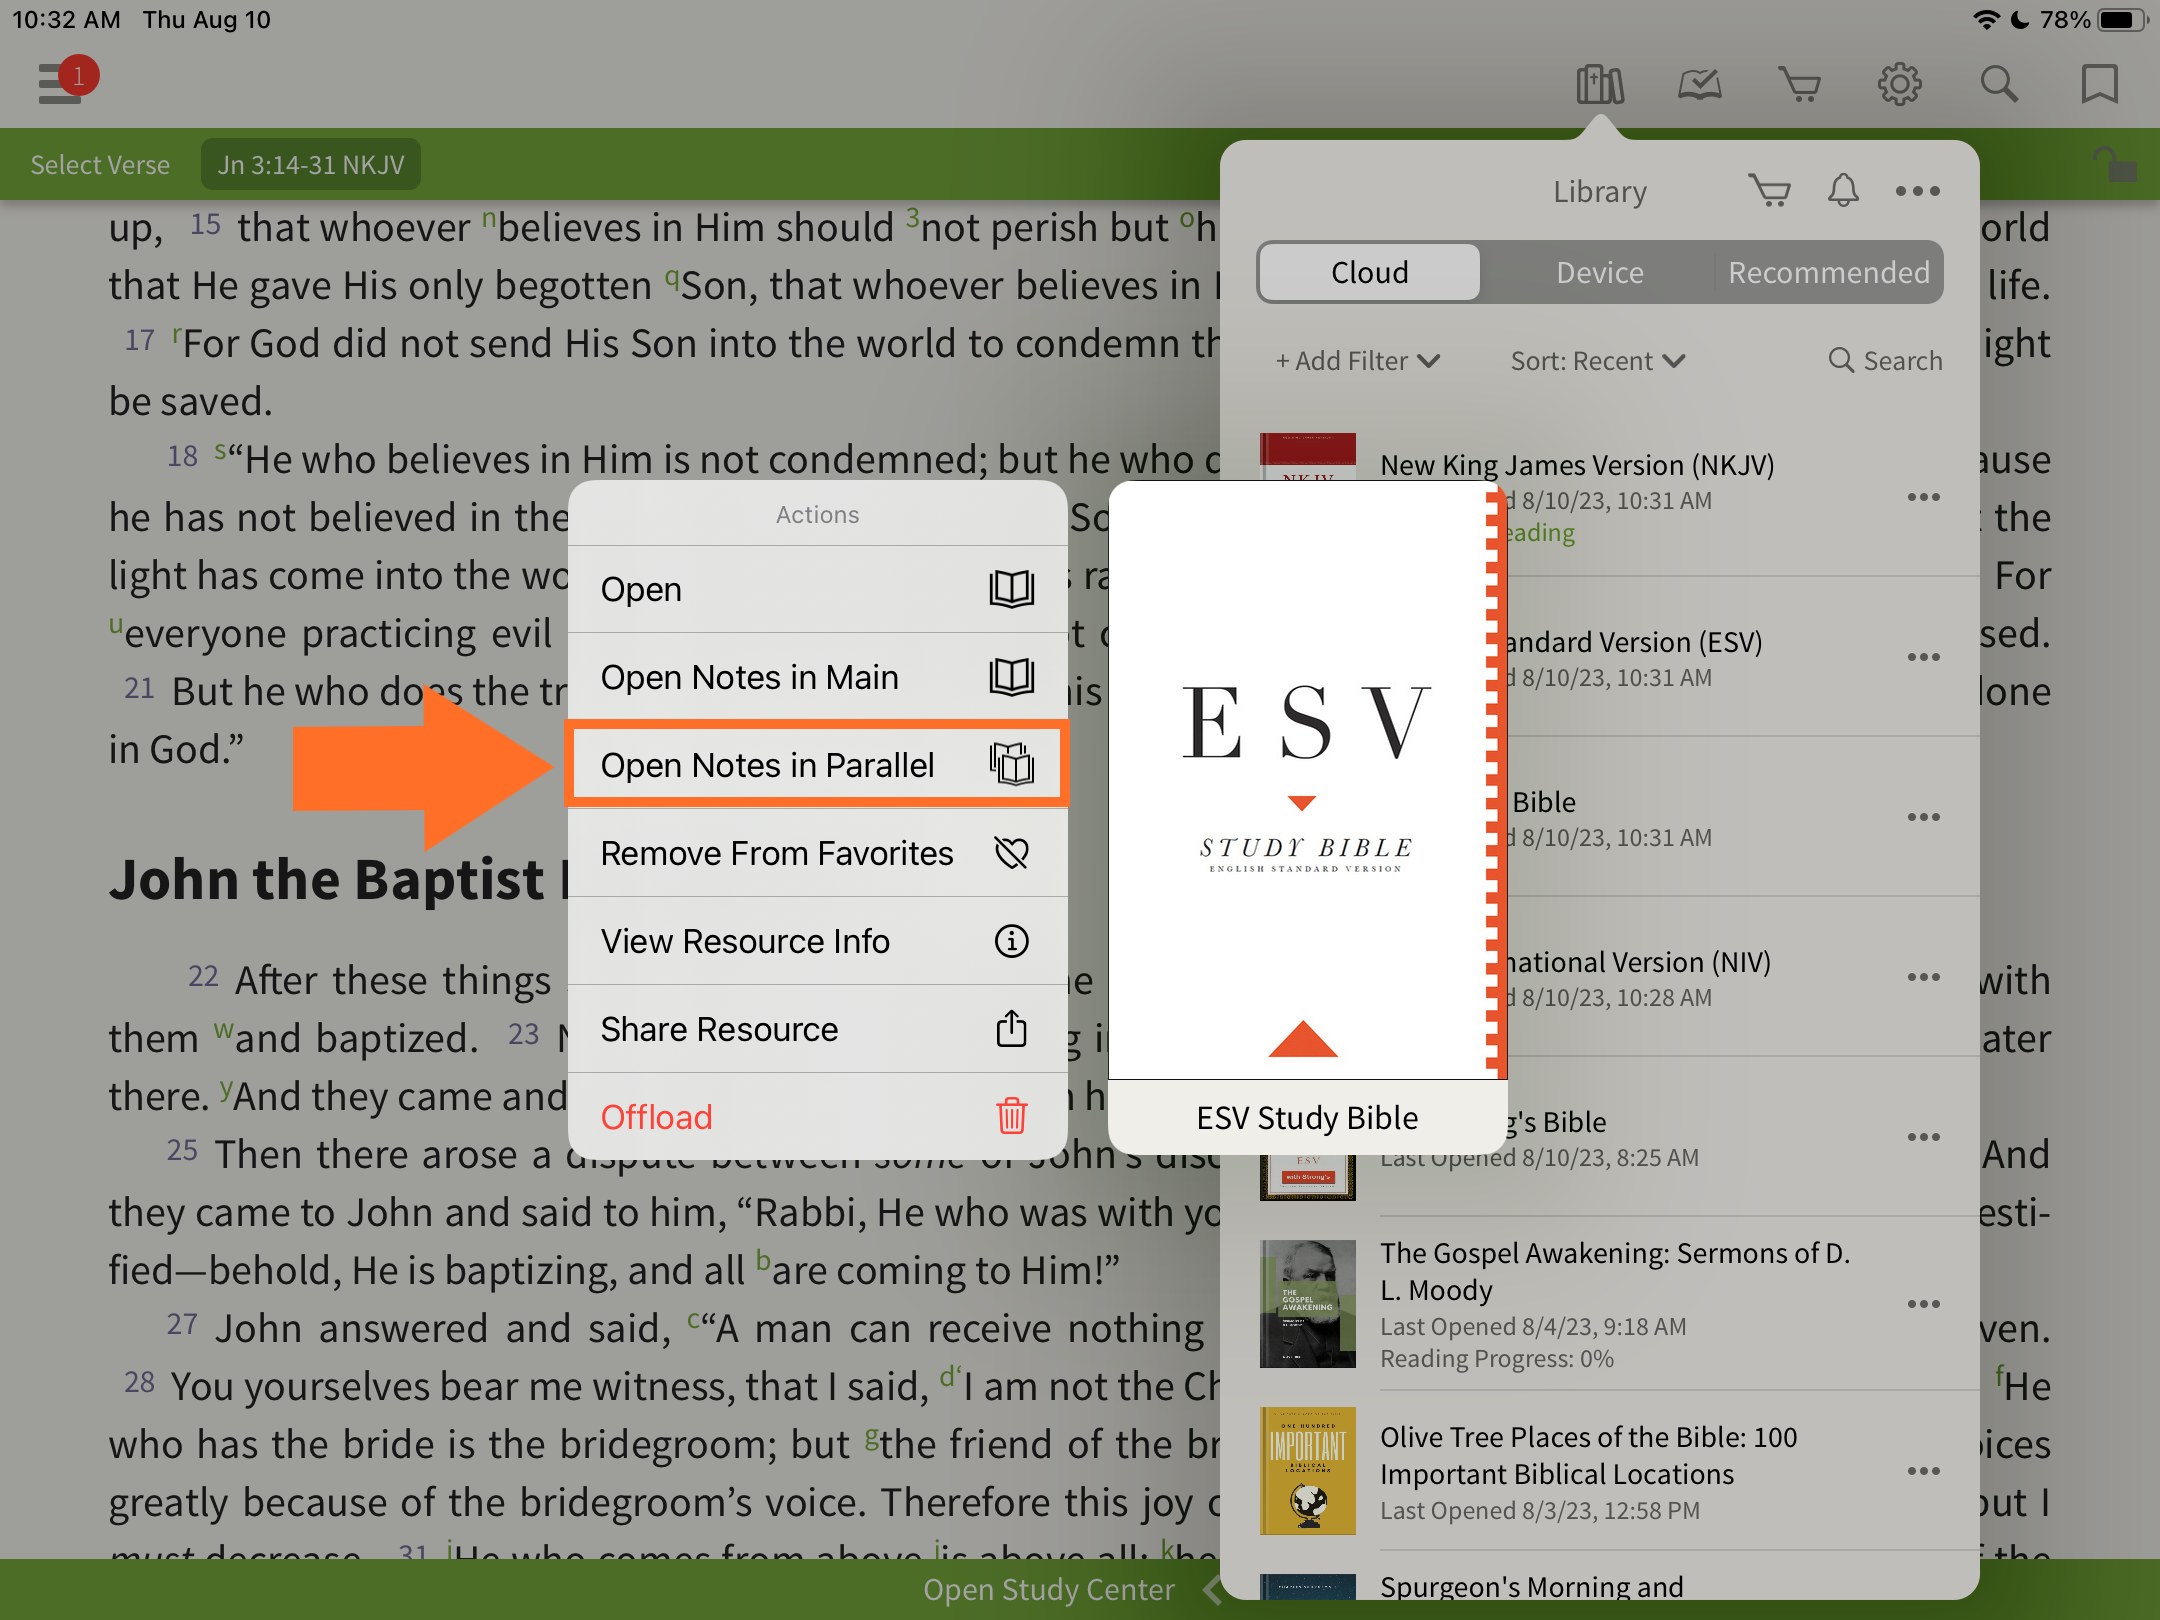Viewport: 2160px width, 1620px height.
Task: Open Library header more options dots
Action: click(1918, 190)
